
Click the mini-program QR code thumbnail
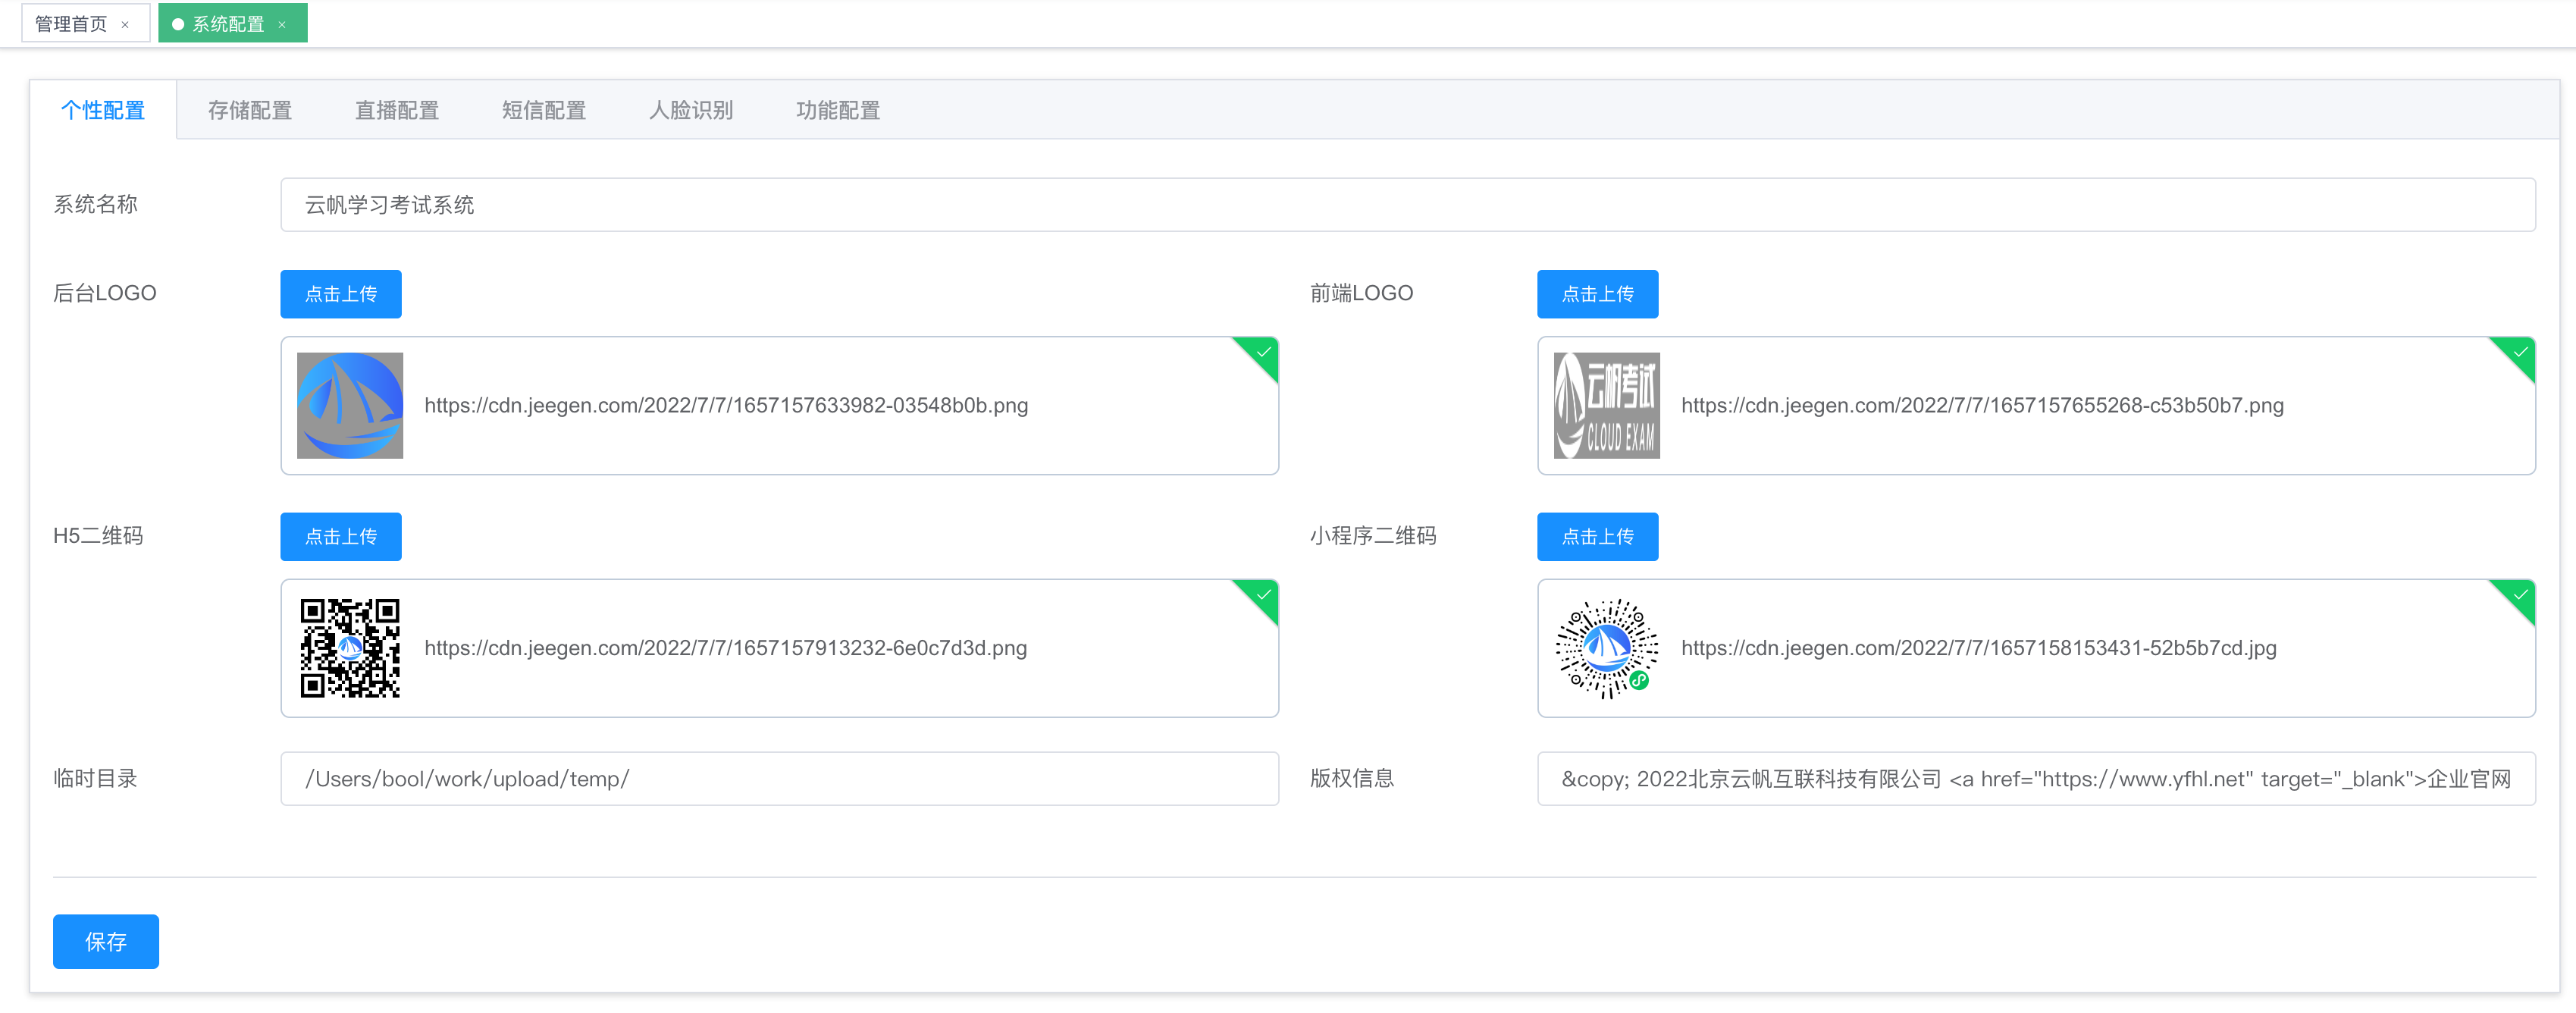[x=1607, y=648]
